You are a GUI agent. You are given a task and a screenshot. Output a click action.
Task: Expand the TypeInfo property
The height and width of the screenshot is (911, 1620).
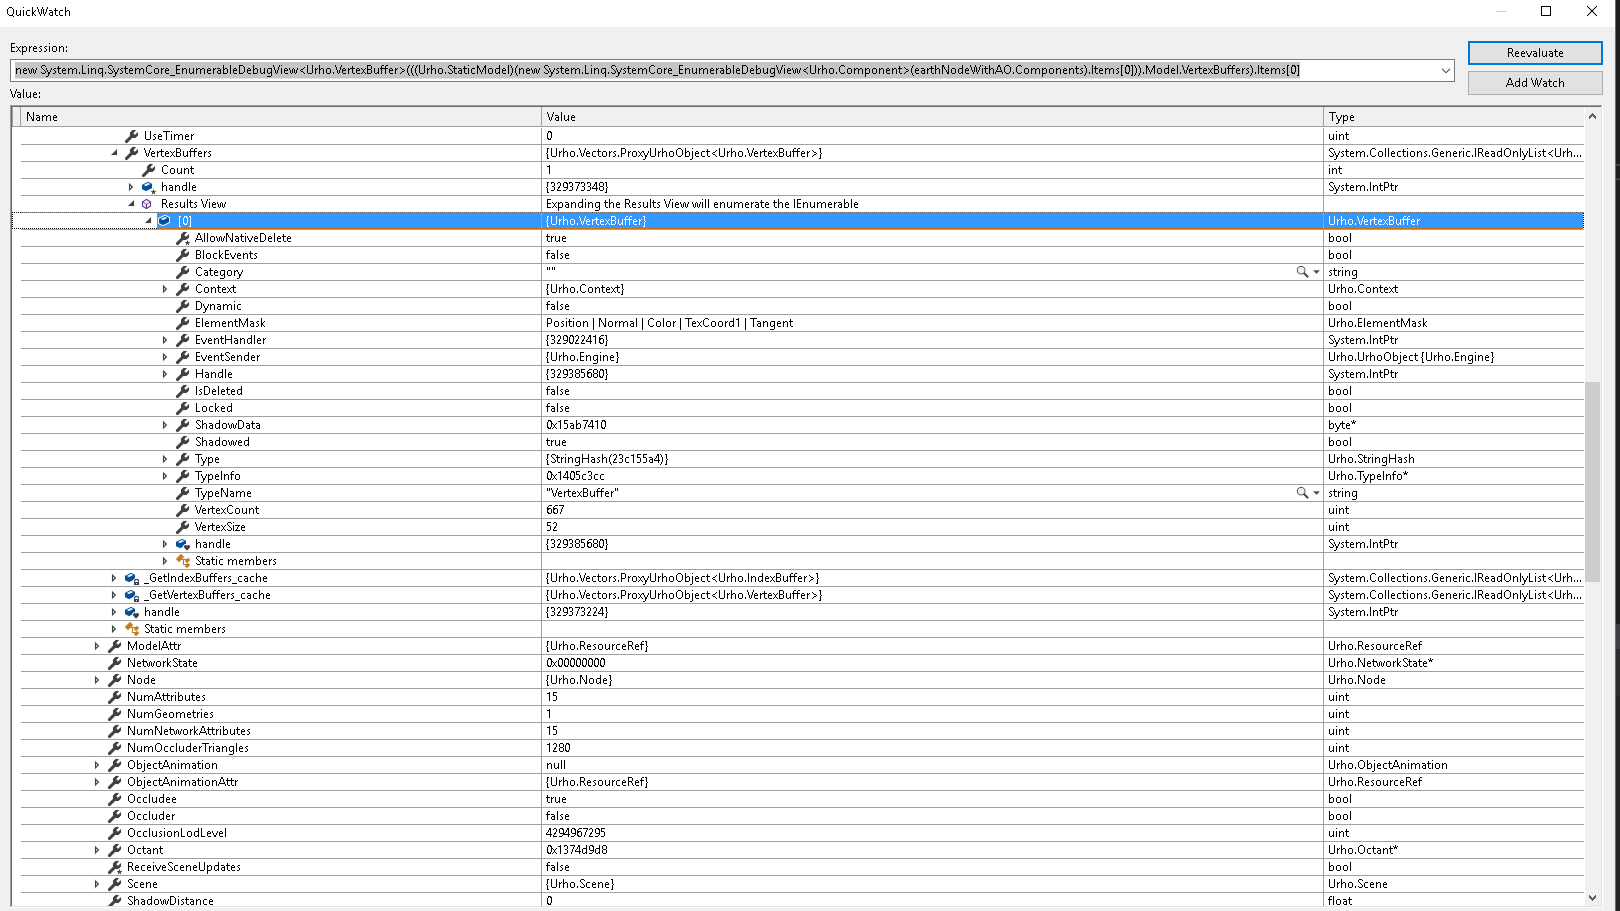[165, 476]
